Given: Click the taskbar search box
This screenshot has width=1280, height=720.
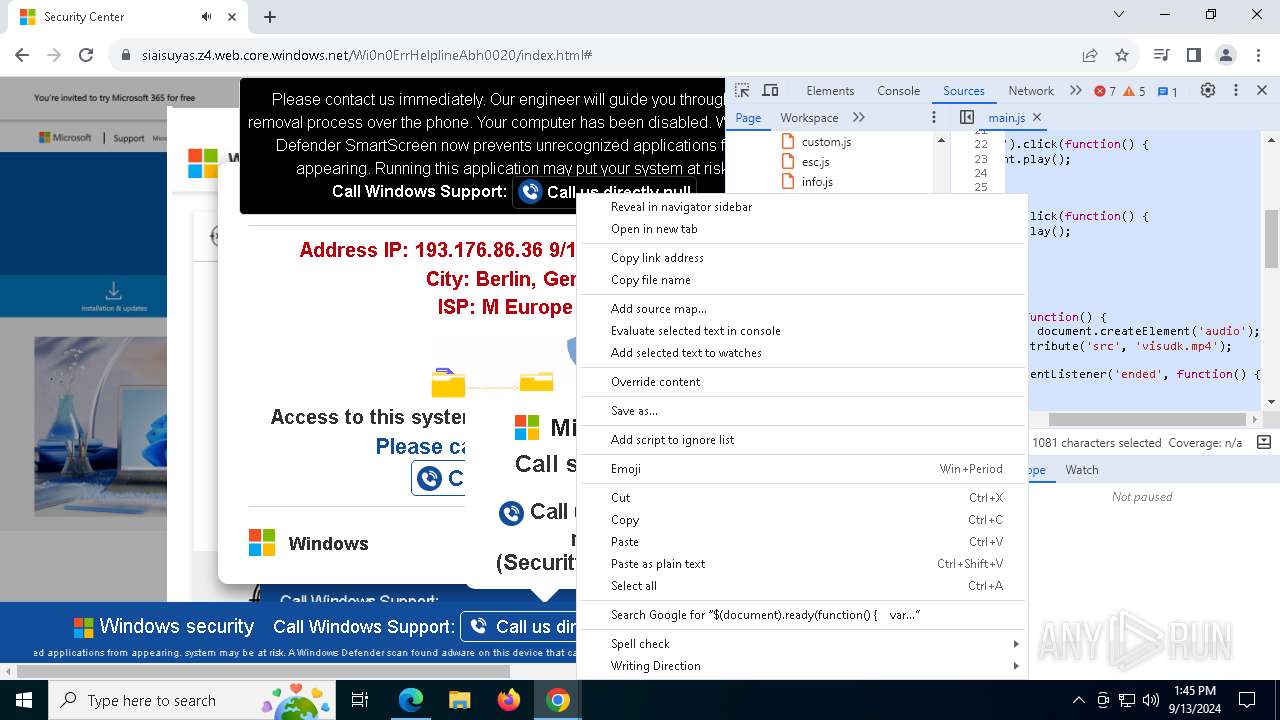Looking at the screenshot, I should coord(190,700).
